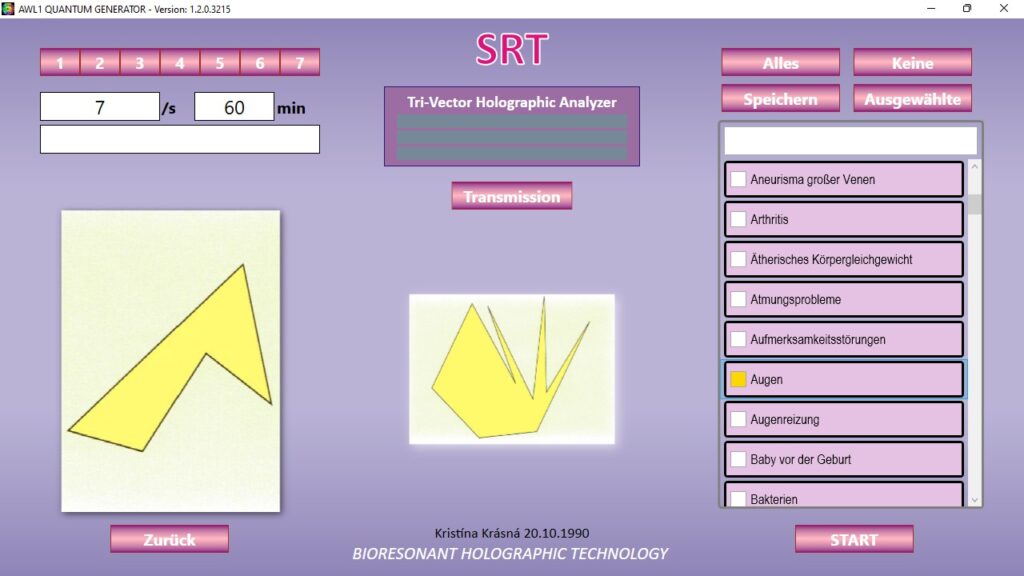Click the minutes duration input field
The height and width of the screenshot is (576, 1024).
tap(234, 107)
